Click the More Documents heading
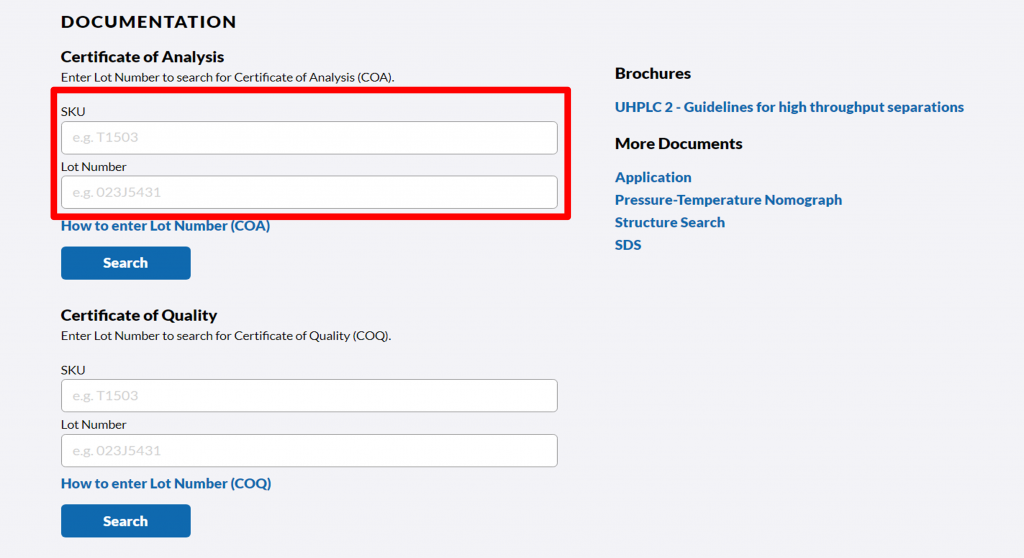Screen dimensions: 1024x558 [x=678, y=144]
